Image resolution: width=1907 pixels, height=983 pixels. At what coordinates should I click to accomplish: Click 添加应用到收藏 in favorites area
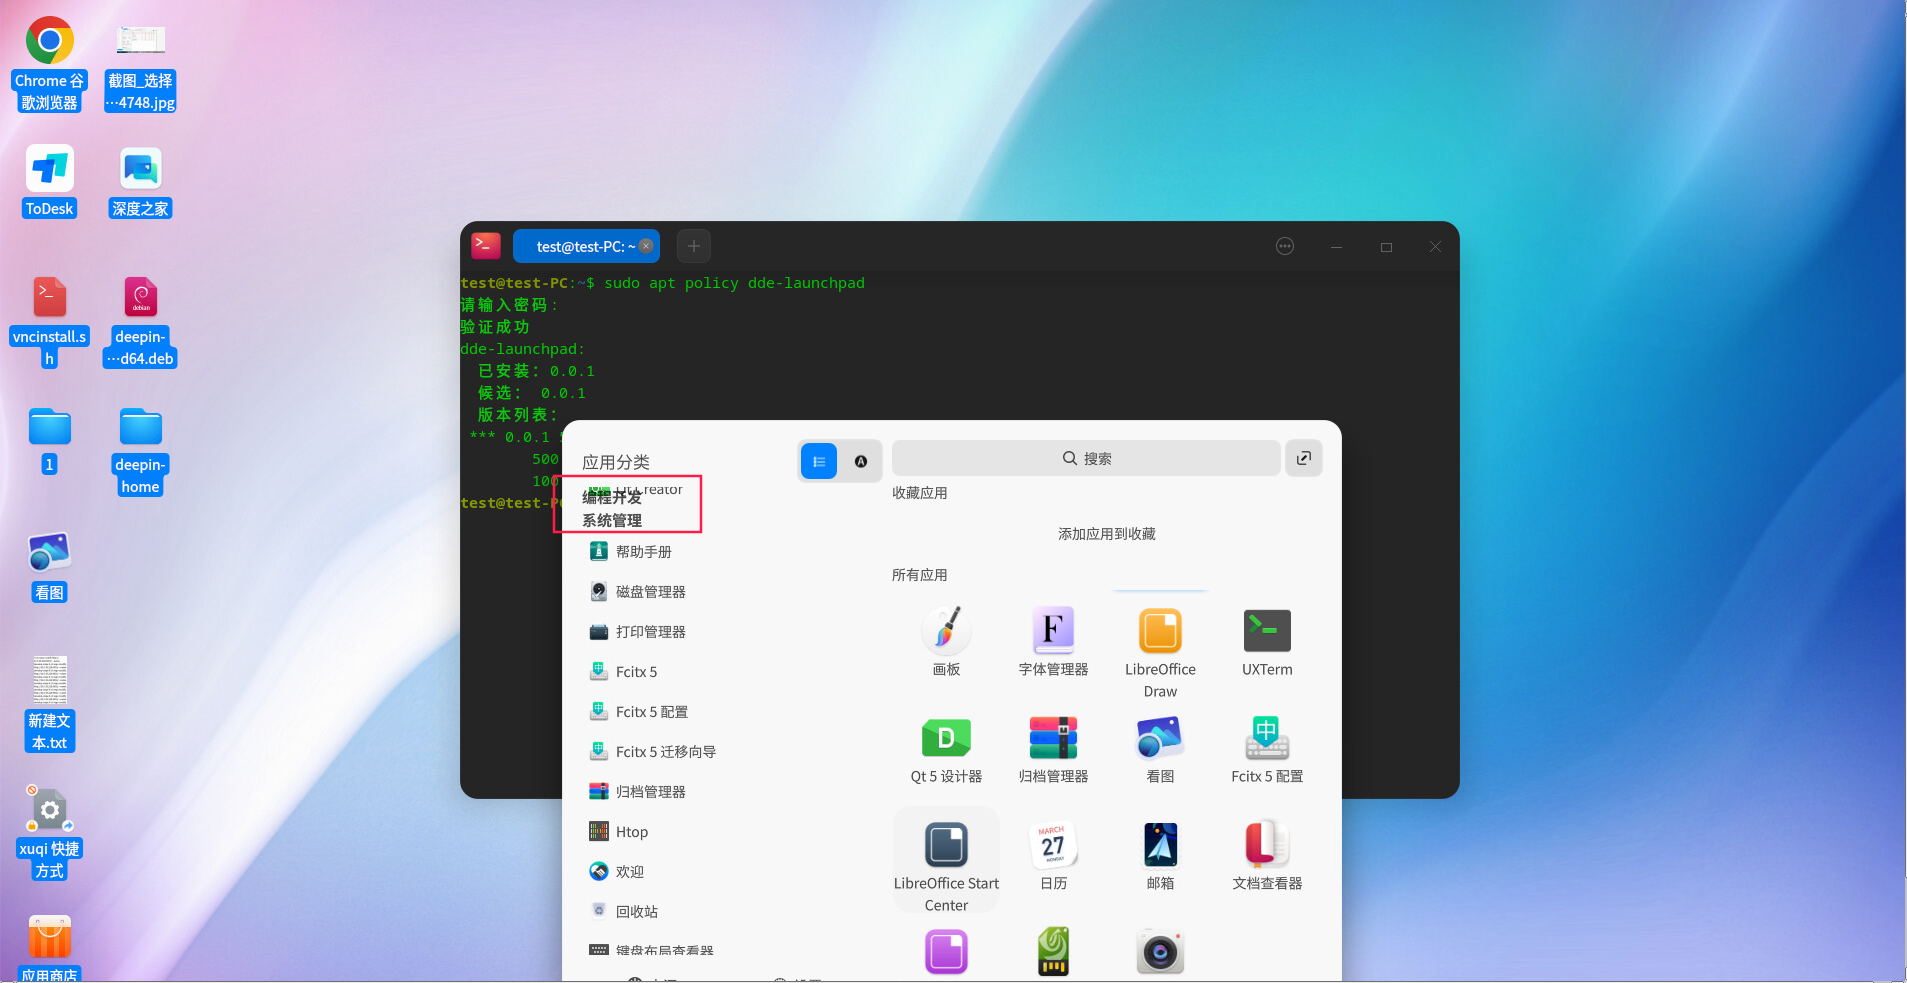(1105, 533)
